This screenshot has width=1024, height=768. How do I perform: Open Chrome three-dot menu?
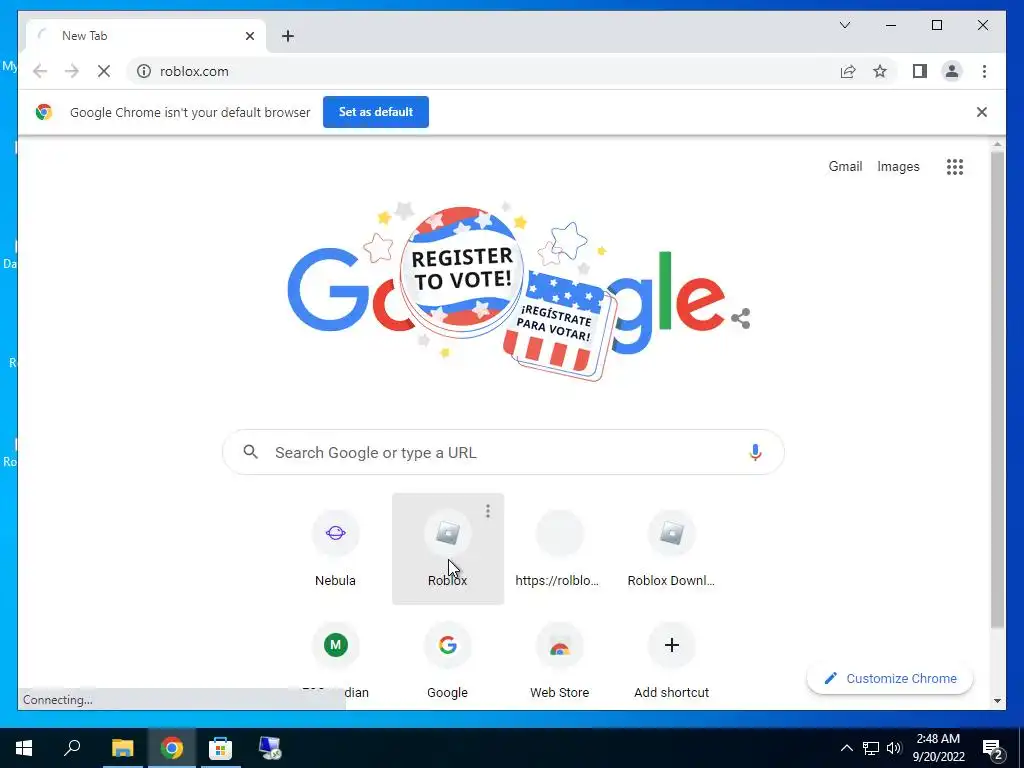tap(984, 71)
